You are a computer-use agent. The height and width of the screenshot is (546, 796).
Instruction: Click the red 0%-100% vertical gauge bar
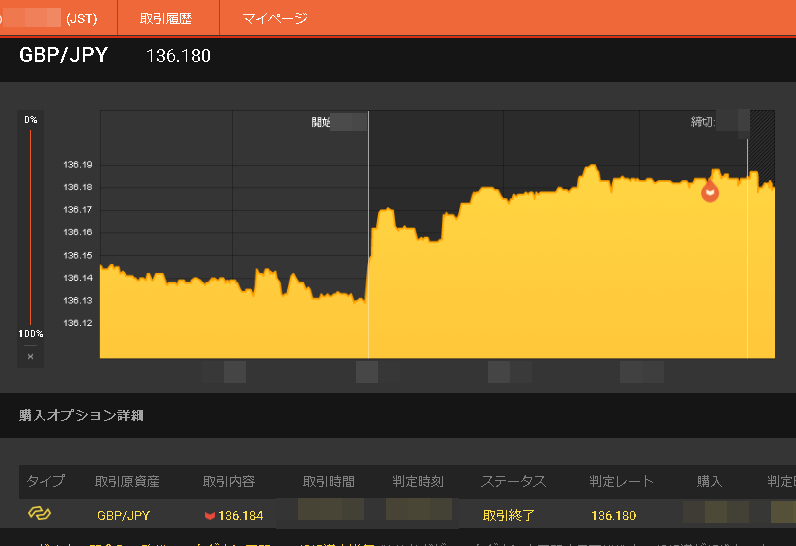(x=30, y=227)
